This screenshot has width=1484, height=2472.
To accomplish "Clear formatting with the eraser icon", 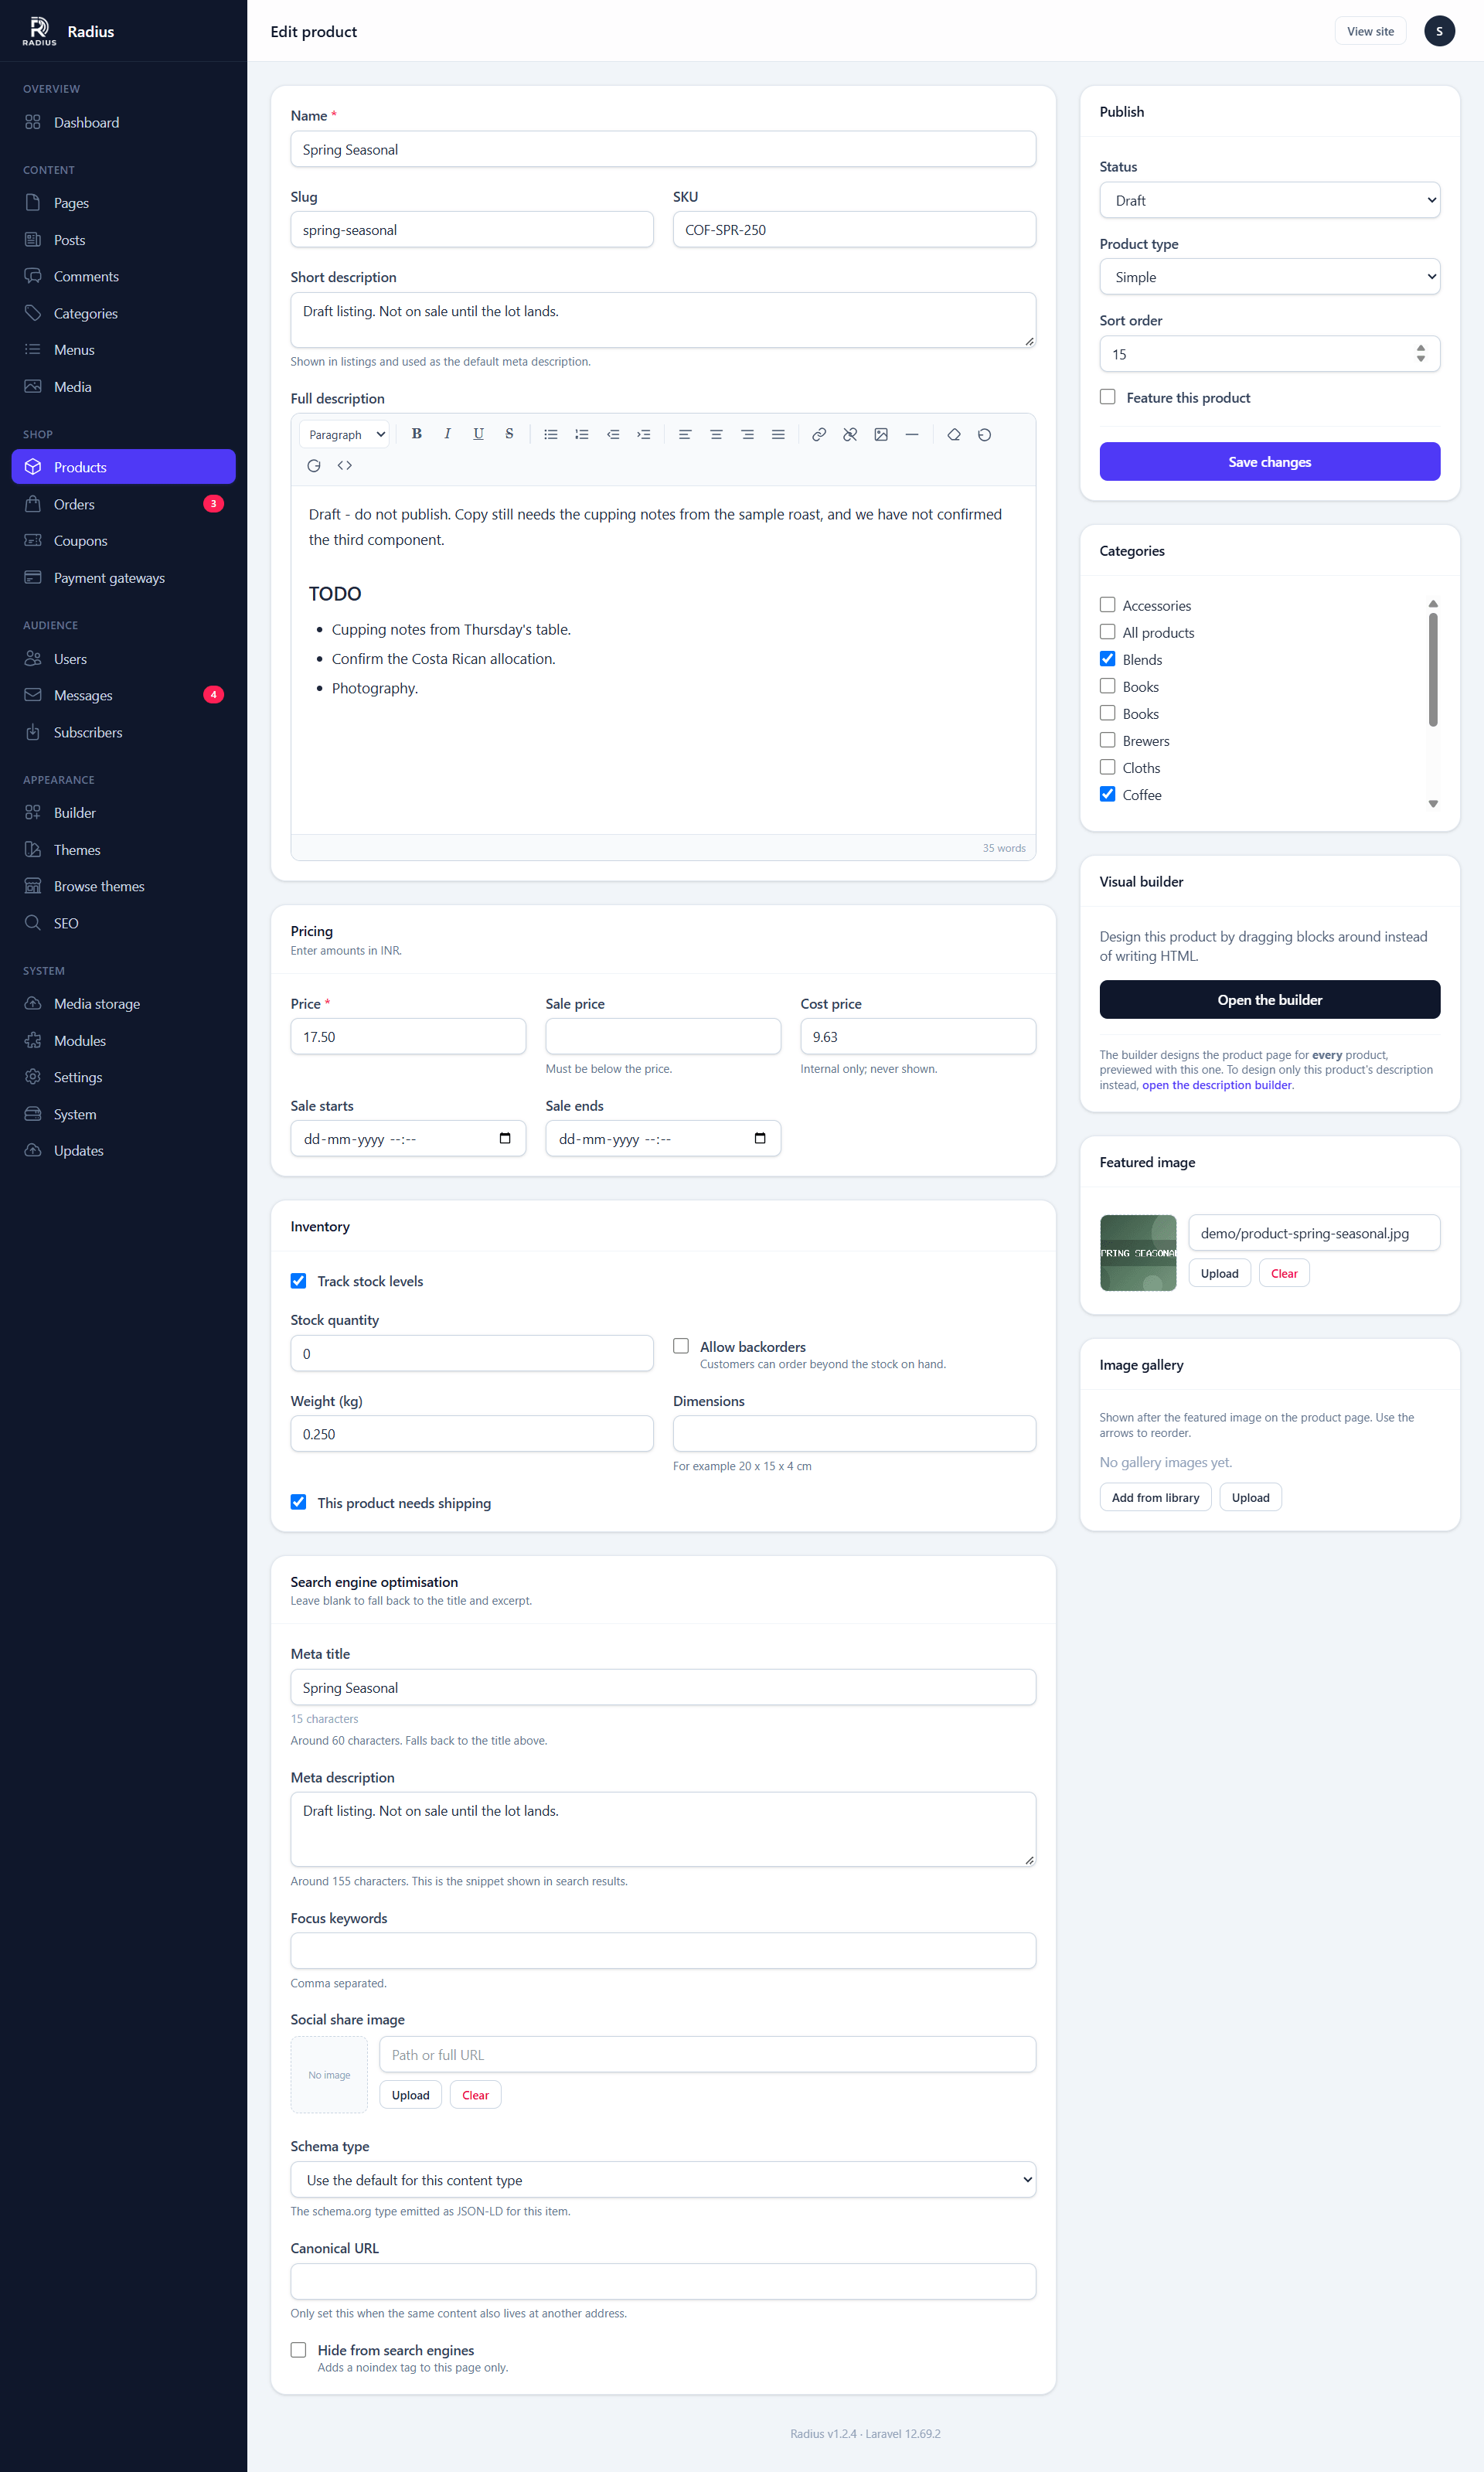I will point(954,434).
